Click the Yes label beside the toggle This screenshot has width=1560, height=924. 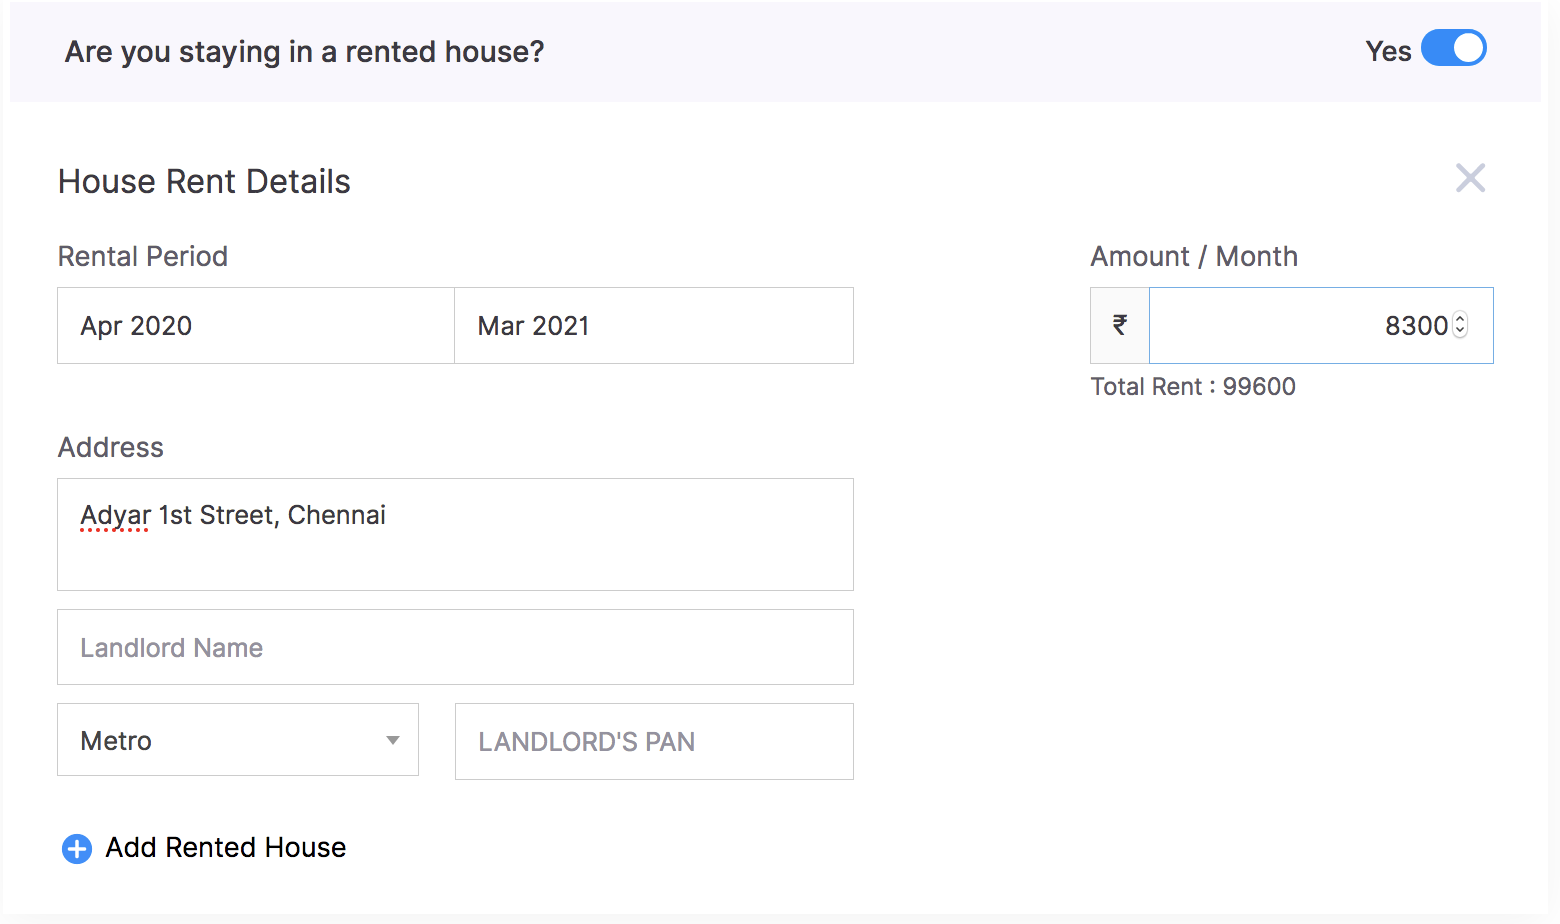point(1388,50)
